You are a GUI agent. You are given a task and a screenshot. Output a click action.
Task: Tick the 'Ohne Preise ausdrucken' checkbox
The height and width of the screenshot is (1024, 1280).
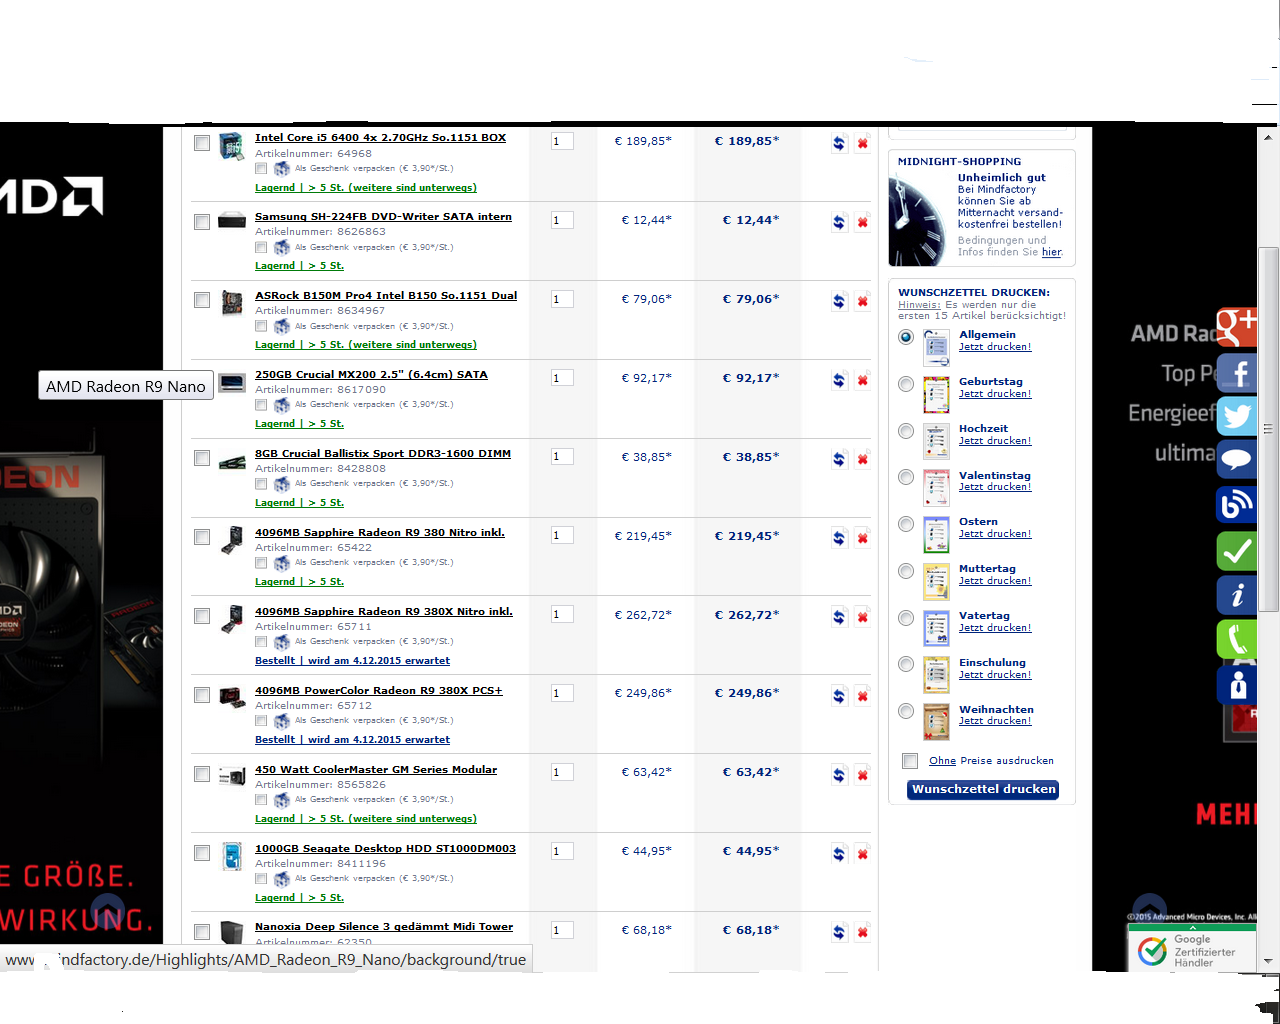[910, 761]
